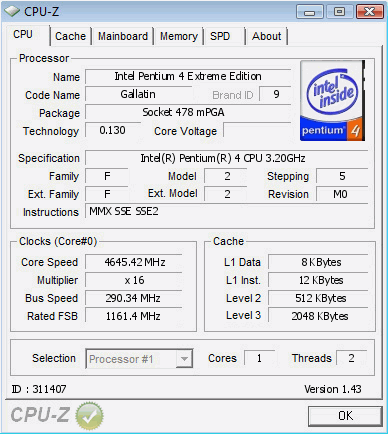Click the Cores value 1
Image resolution: width=388 pixels, height=434 pixels.
coord(259,358)
